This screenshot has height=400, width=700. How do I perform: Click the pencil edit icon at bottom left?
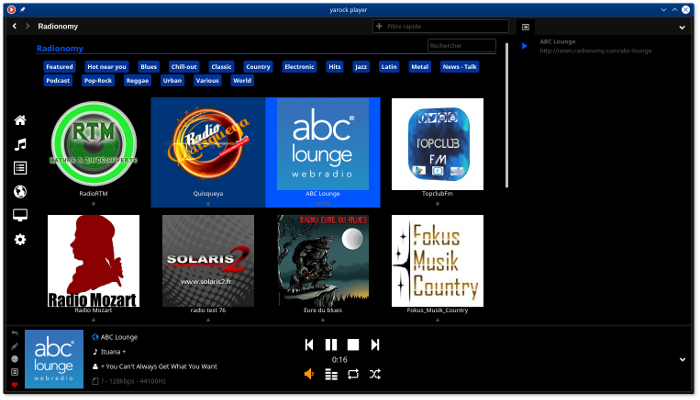pyautogui.click(x=15, y=346)
